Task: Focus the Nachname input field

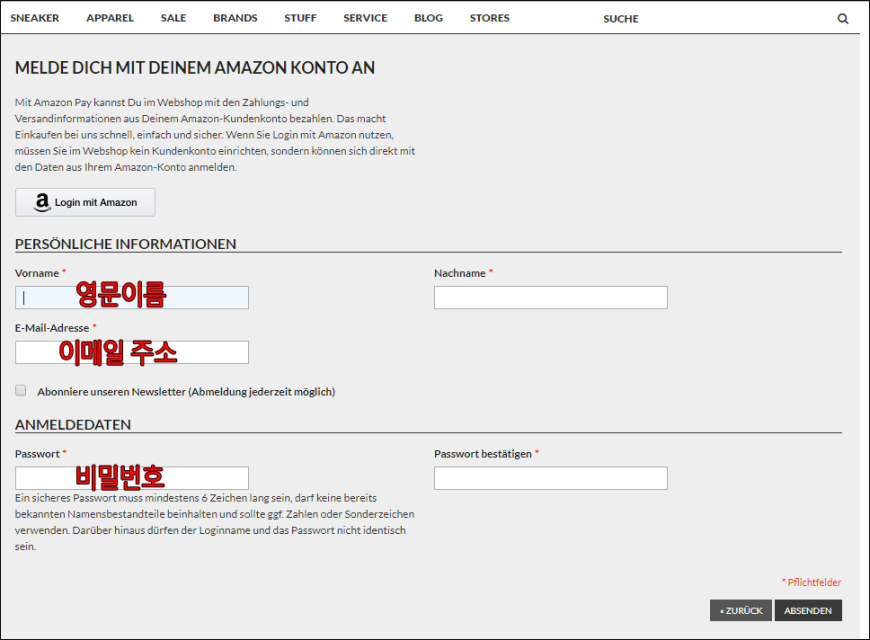Action: click(x=551, y=298)
